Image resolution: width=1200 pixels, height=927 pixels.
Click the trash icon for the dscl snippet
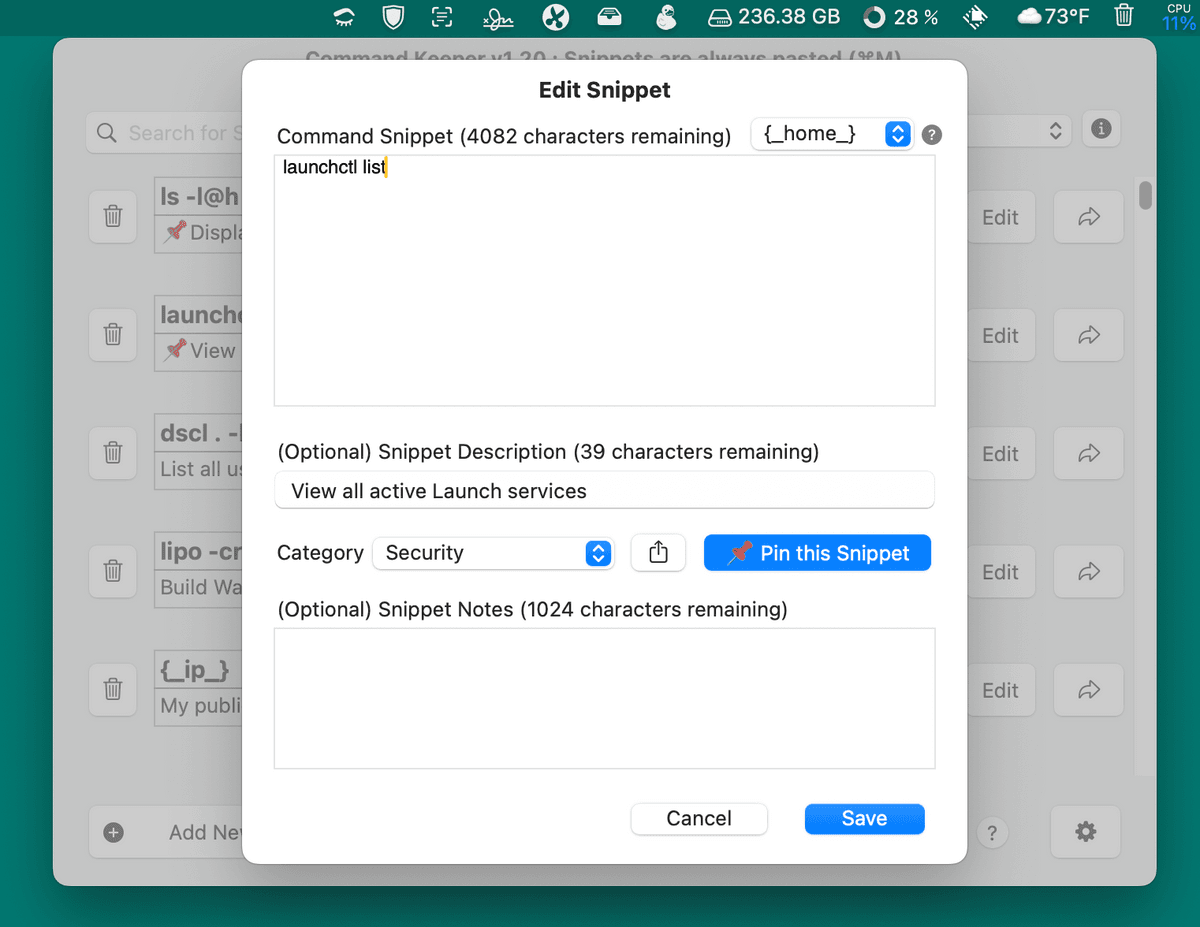113,453
